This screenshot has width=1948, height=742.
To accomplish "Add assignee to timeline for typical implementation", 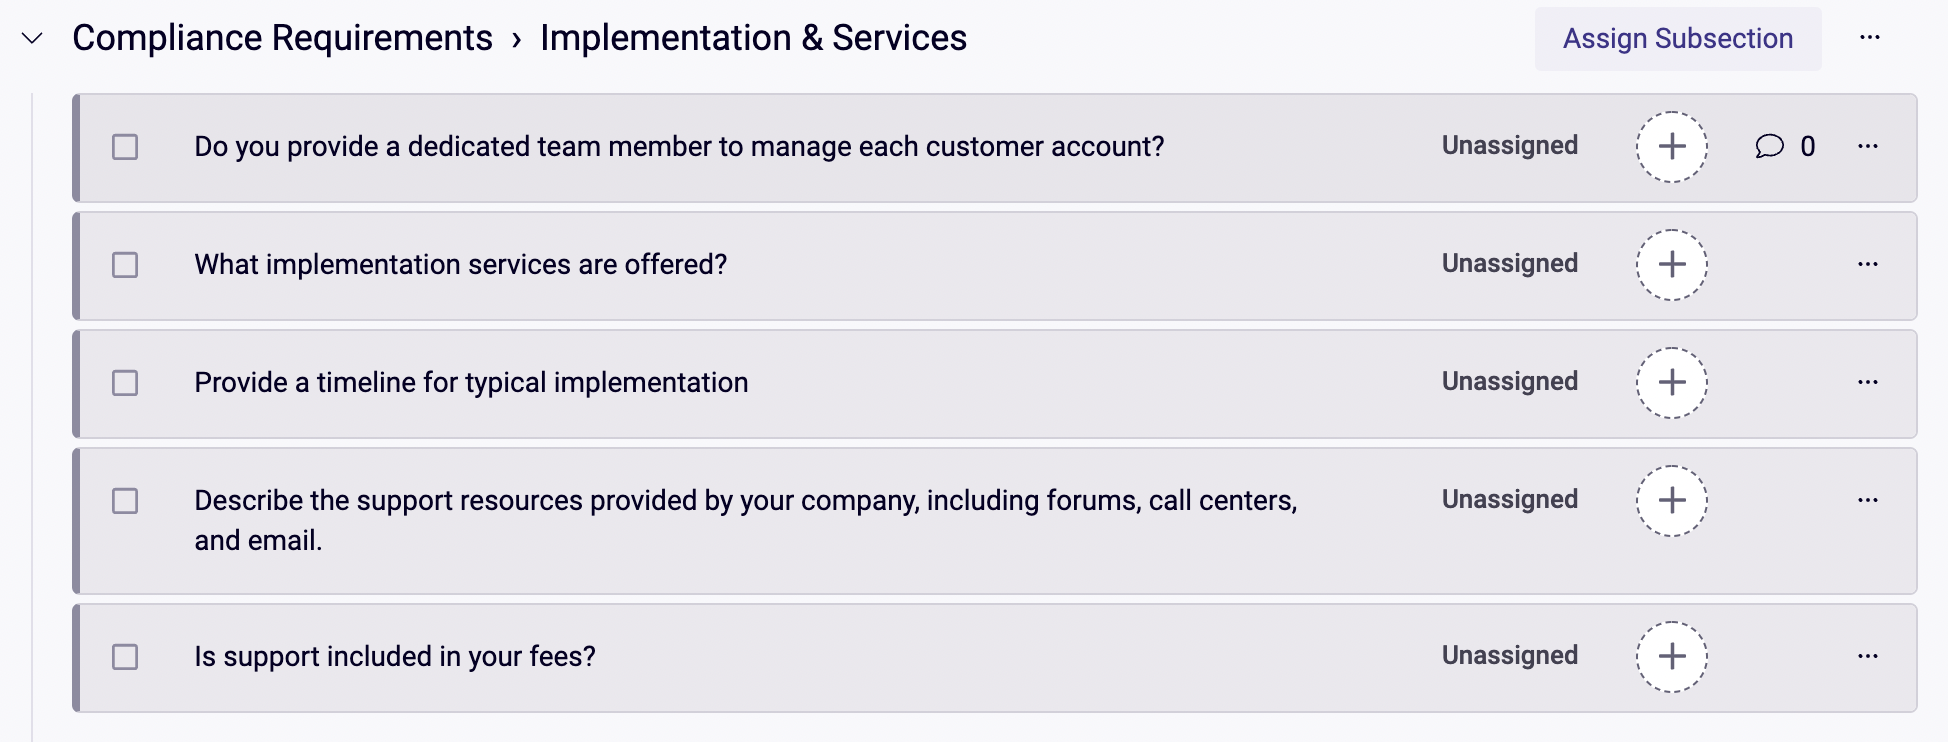I will coord(1672,383).
